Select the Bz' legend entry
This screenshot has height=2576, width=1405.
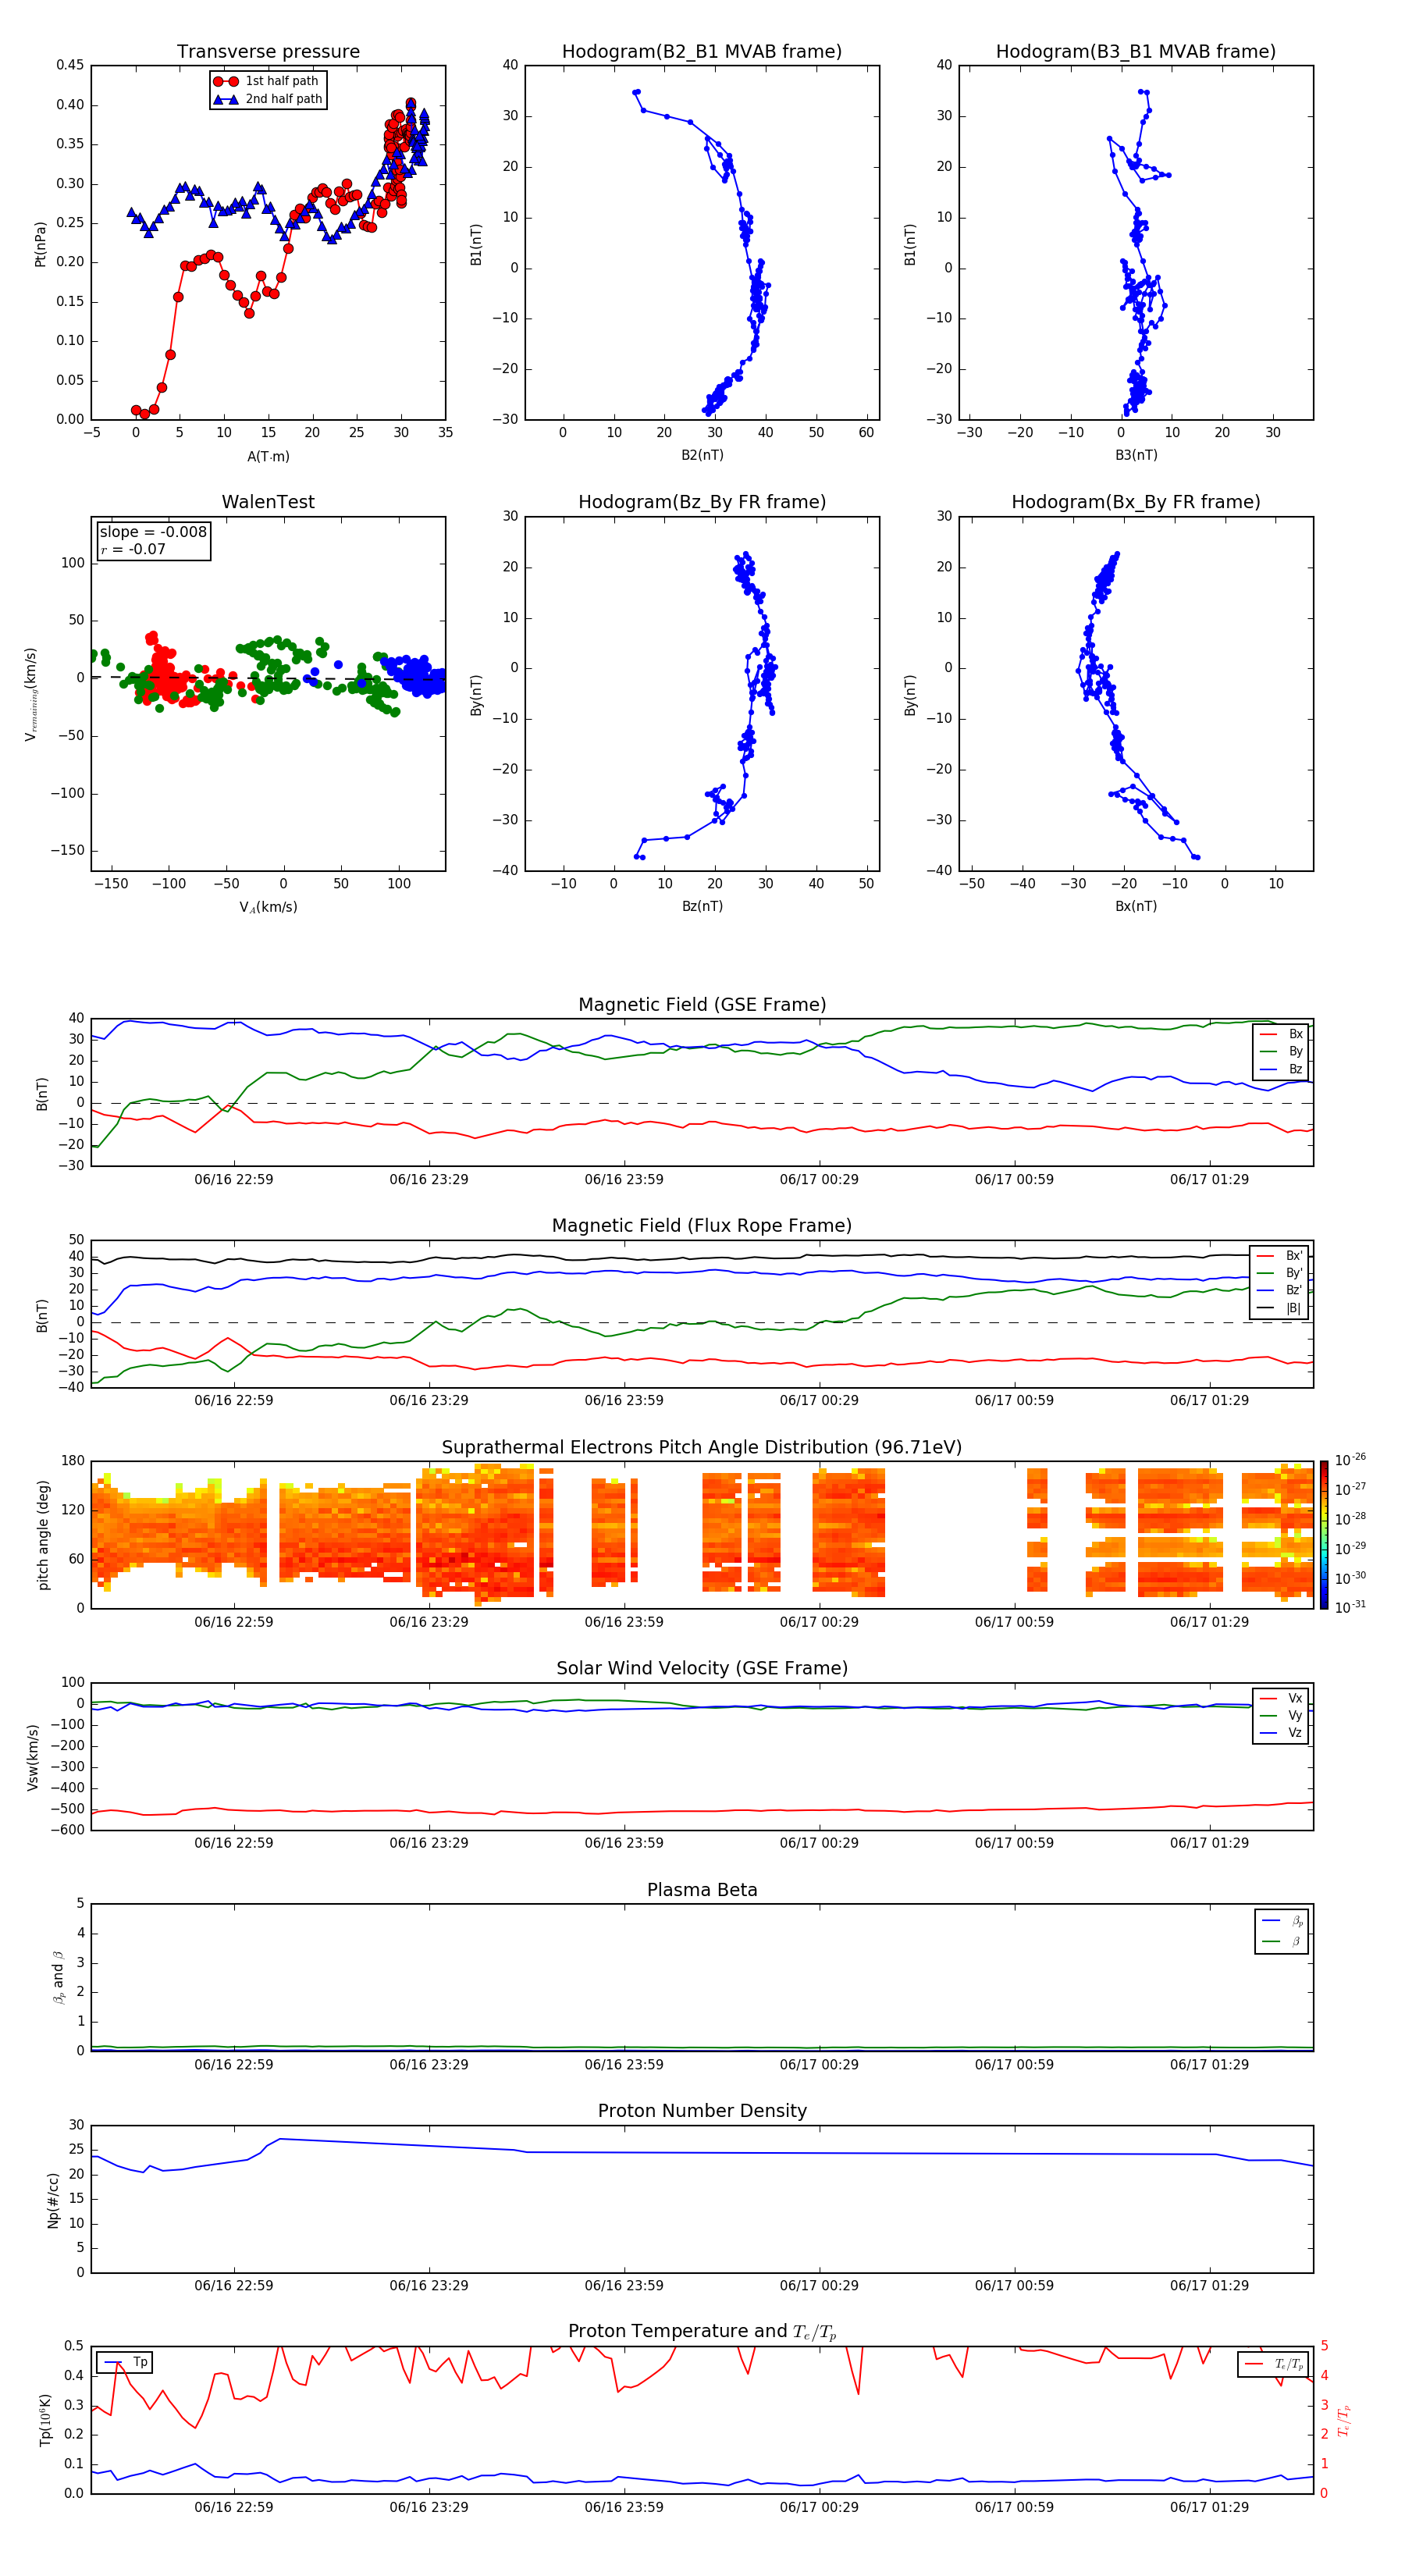(1280, 1290)
